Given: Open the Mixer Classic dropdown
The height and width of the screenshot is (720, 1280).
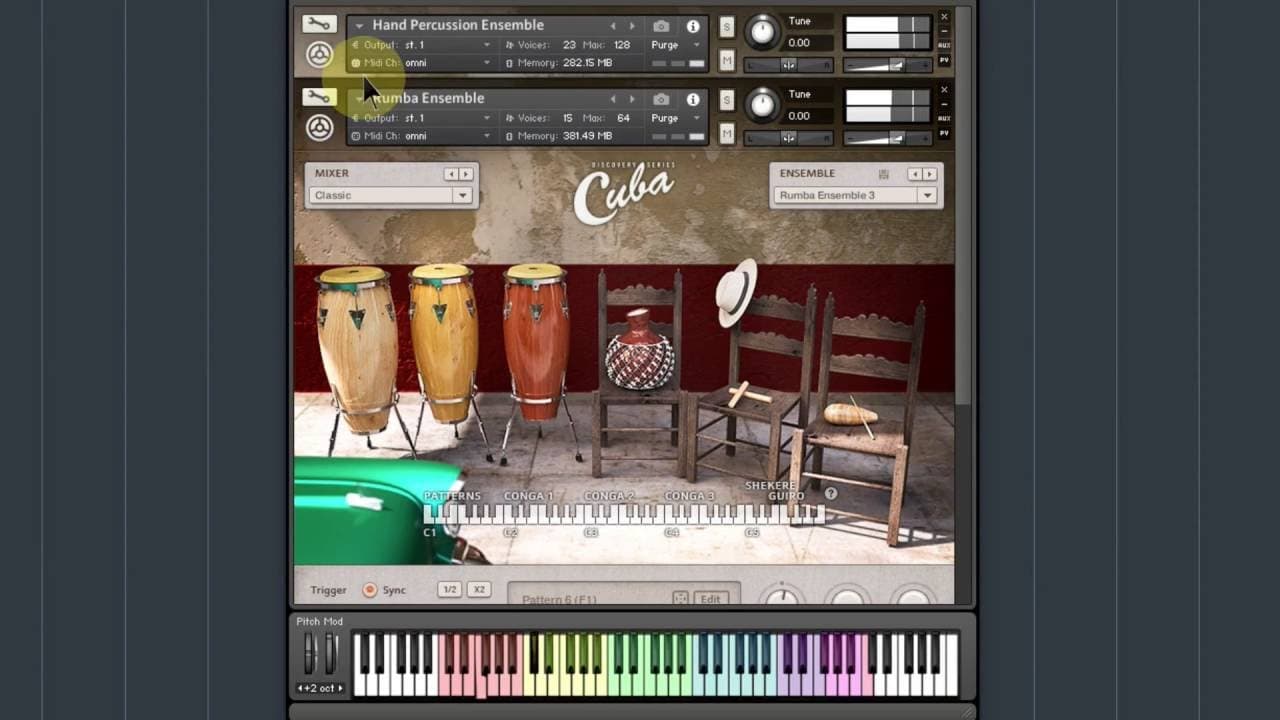Looking at the screenshot, I should (390, 195).
